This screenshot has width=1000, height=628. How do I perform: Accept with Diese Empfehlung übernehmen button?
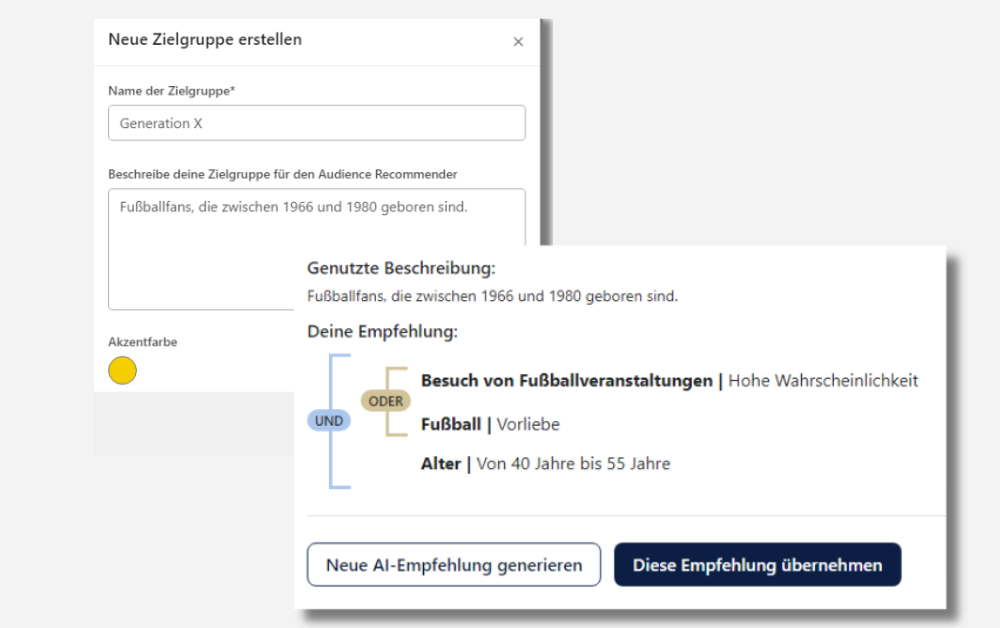click(x=757, y=565)
